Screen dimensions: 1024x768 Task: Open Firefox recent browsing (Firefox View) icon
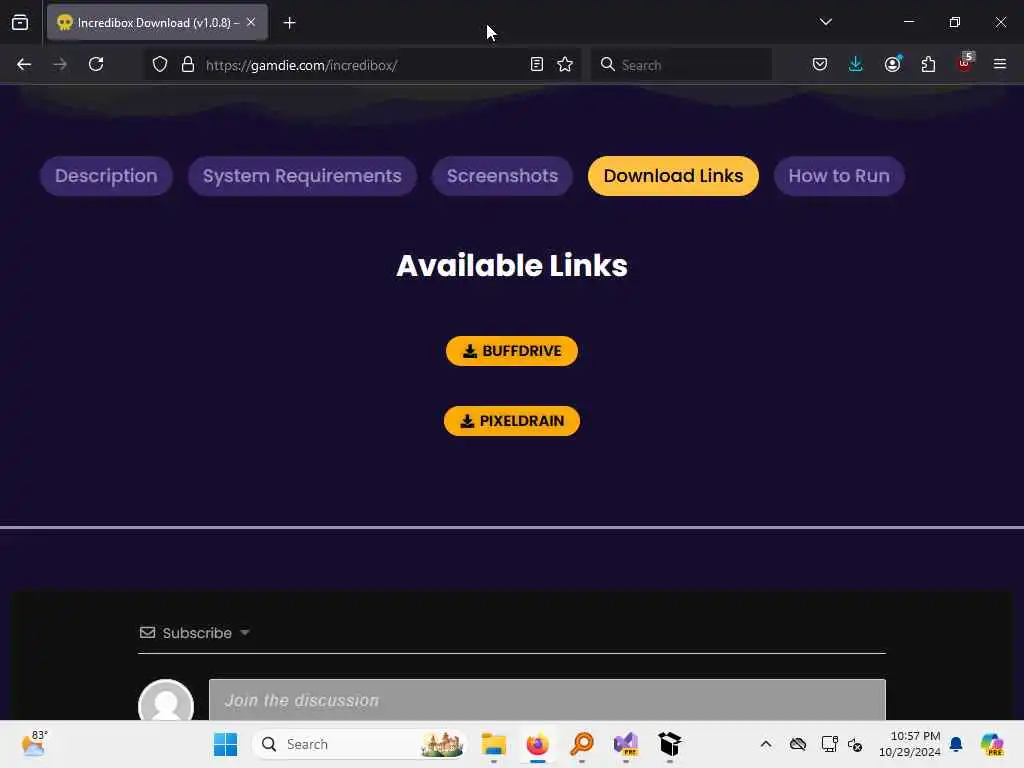pos(20,22)
